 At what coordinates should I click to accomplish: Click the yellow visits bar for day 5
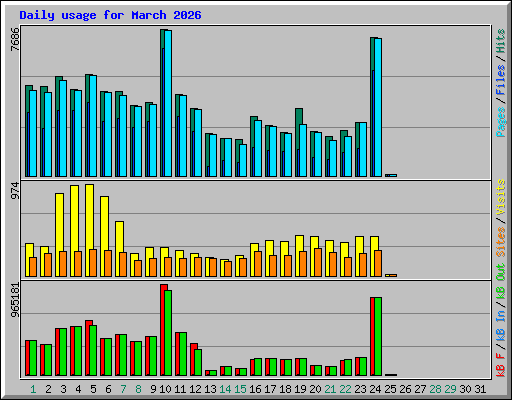pos(89,217)
